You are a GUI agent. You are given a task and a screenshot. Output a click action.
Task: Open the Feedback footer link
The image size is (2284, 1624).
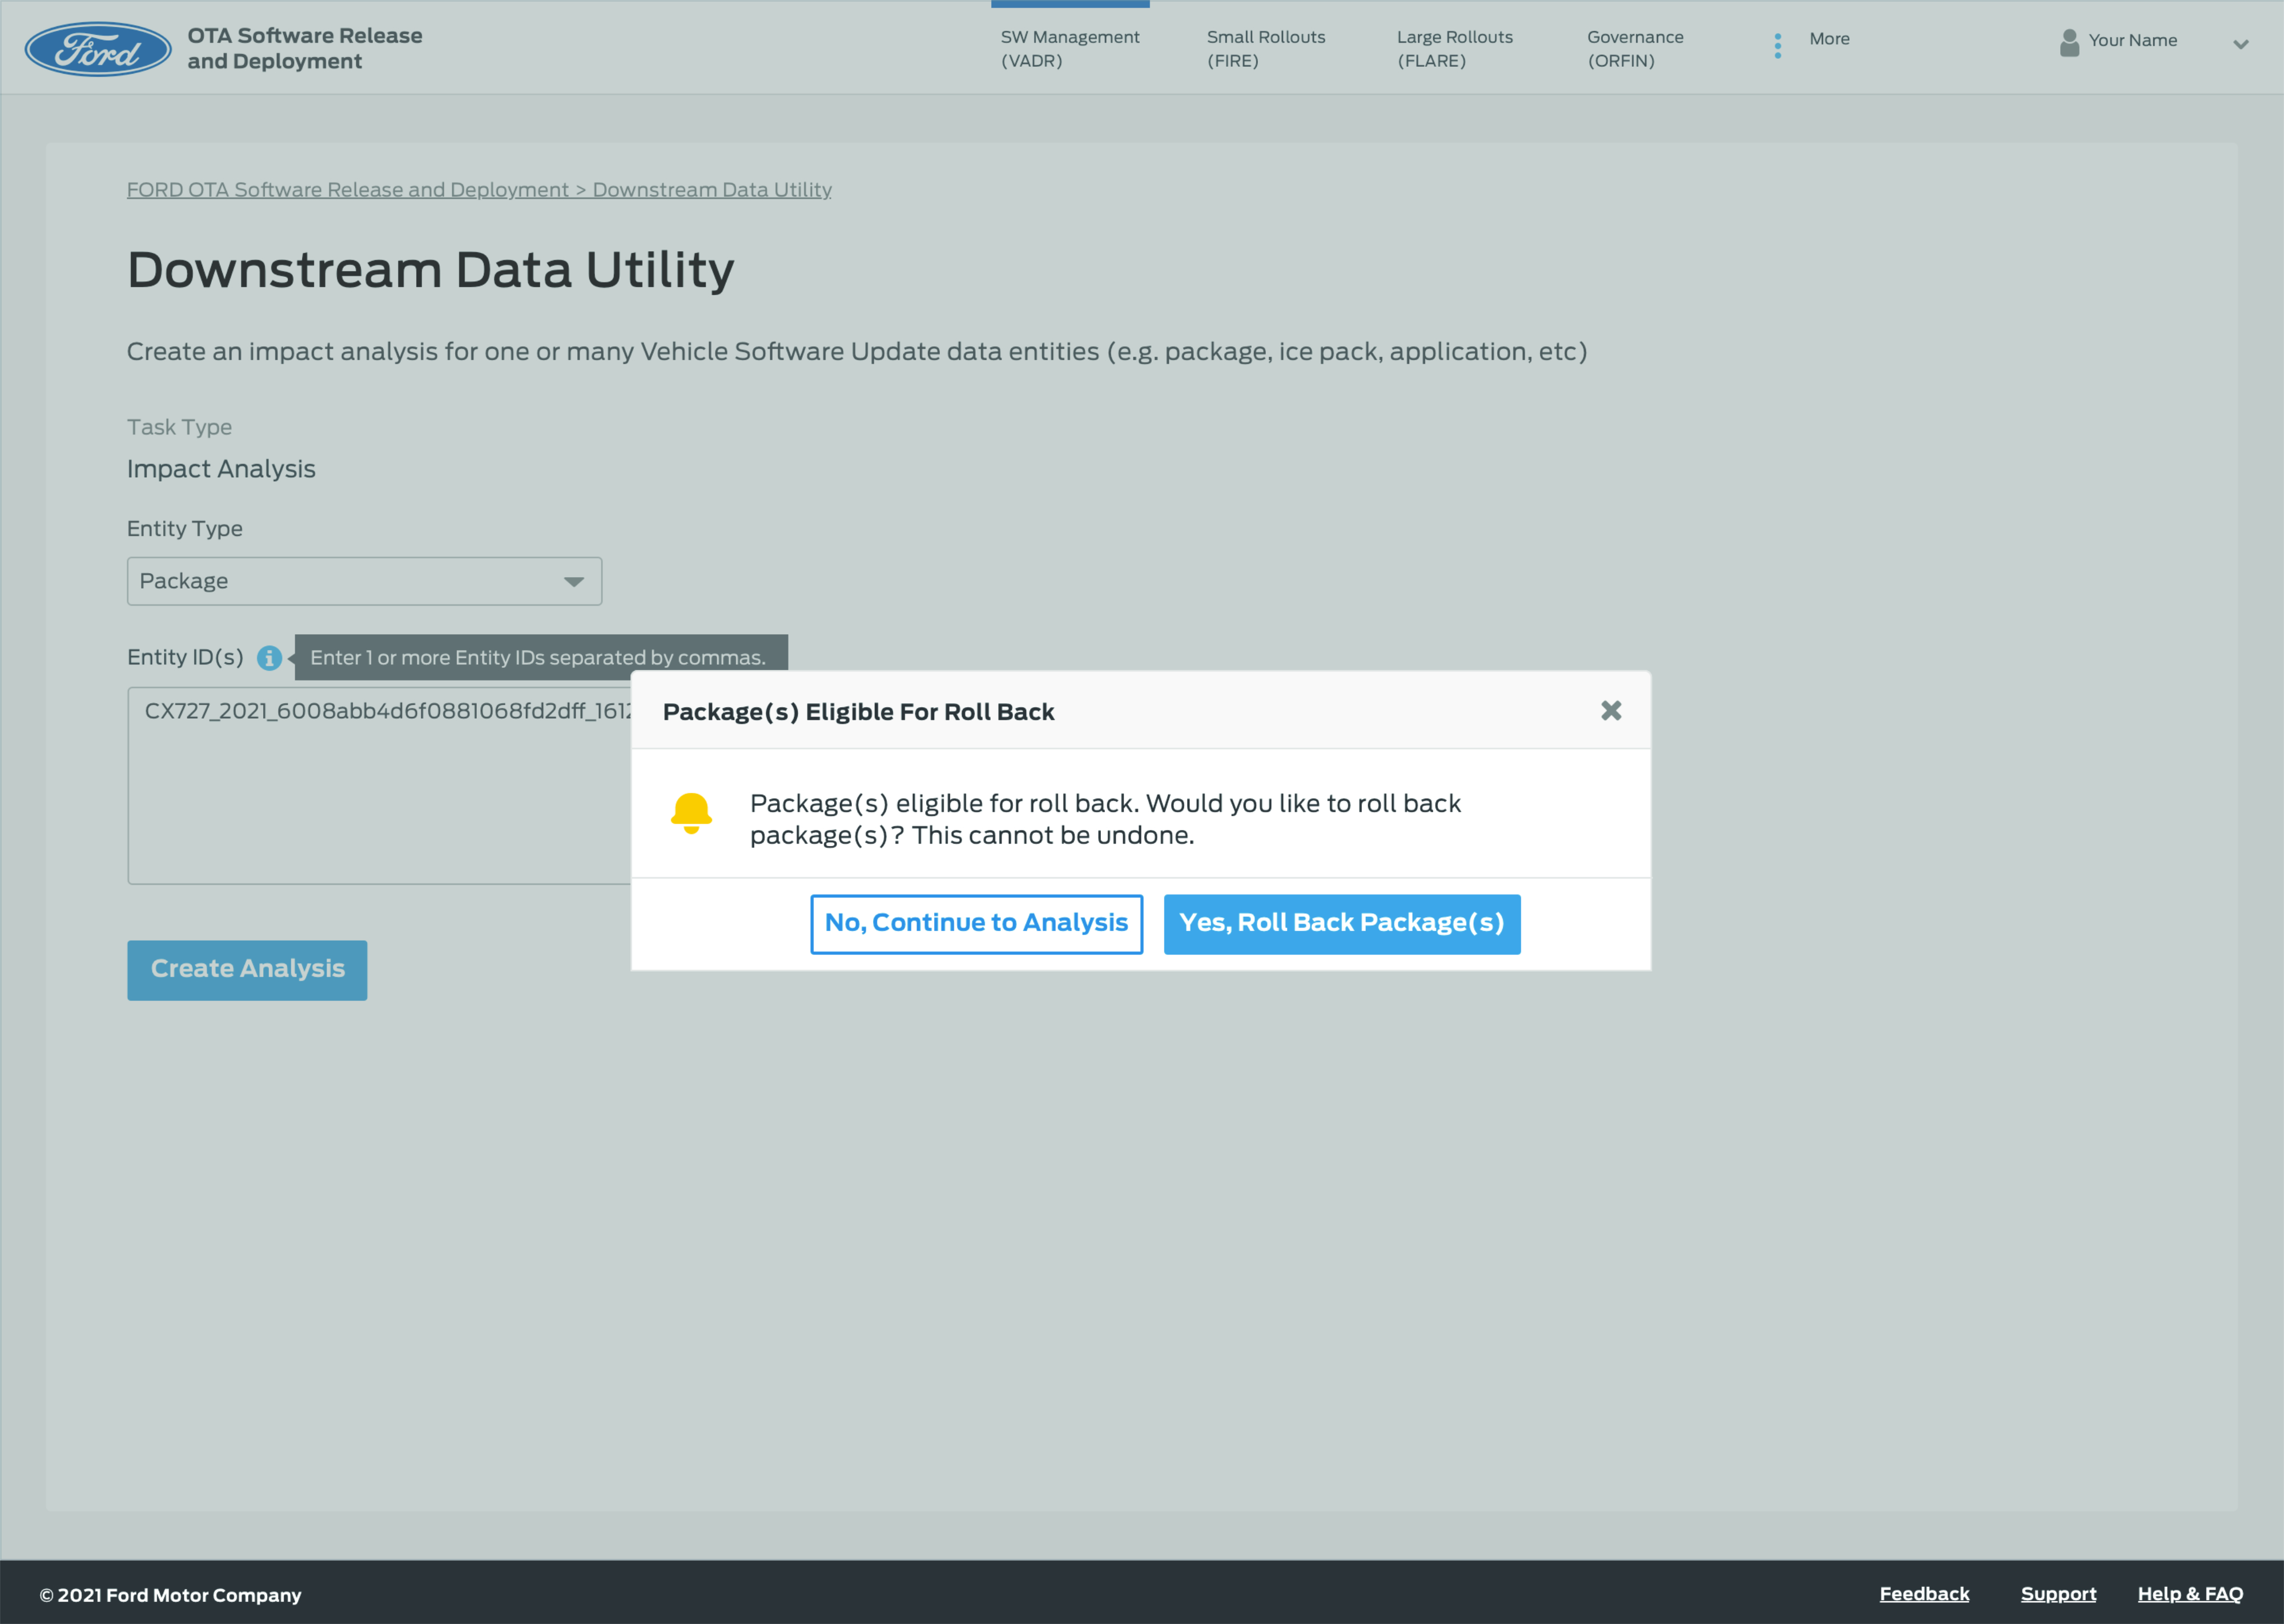point(1923,1593)
